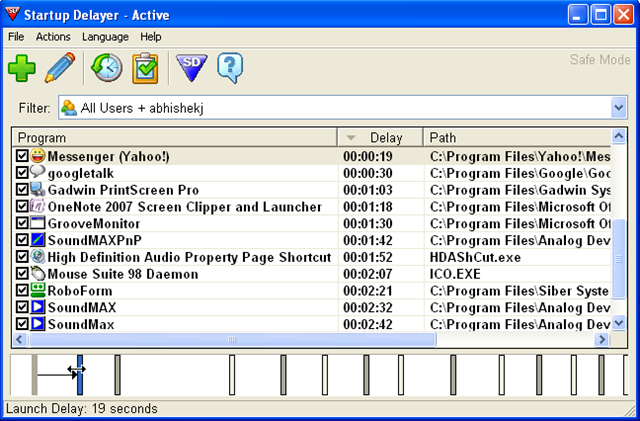Open the Language menu
The width and height of the screenshot is (640, 421).
pos(105,37)
